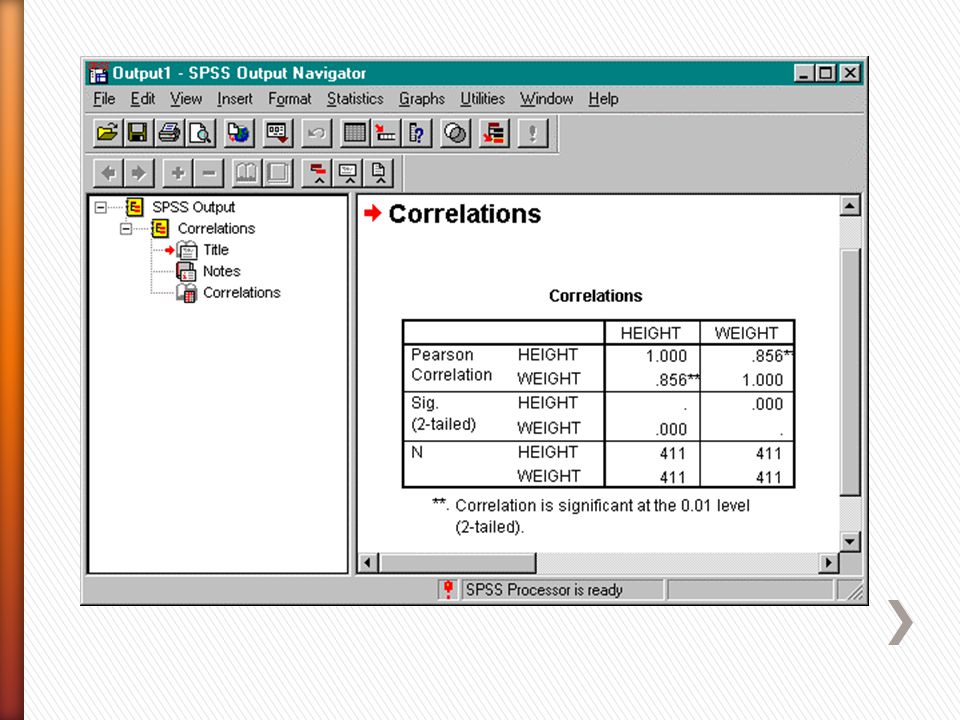The image size is (960, 720).
Task: Open the Format menu
Action: (290, 99)
